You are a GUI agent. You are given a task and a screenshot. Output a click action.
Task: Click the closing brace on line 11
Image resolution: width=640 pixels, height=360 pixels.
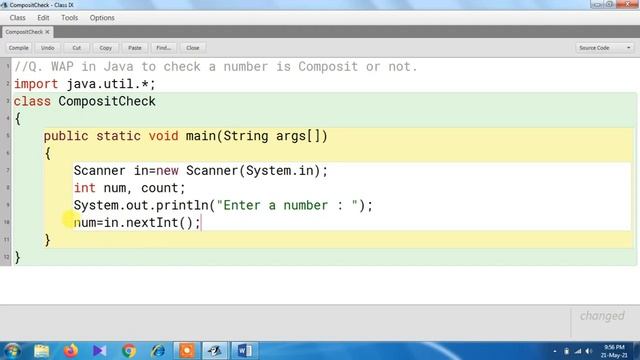(47, 240)
